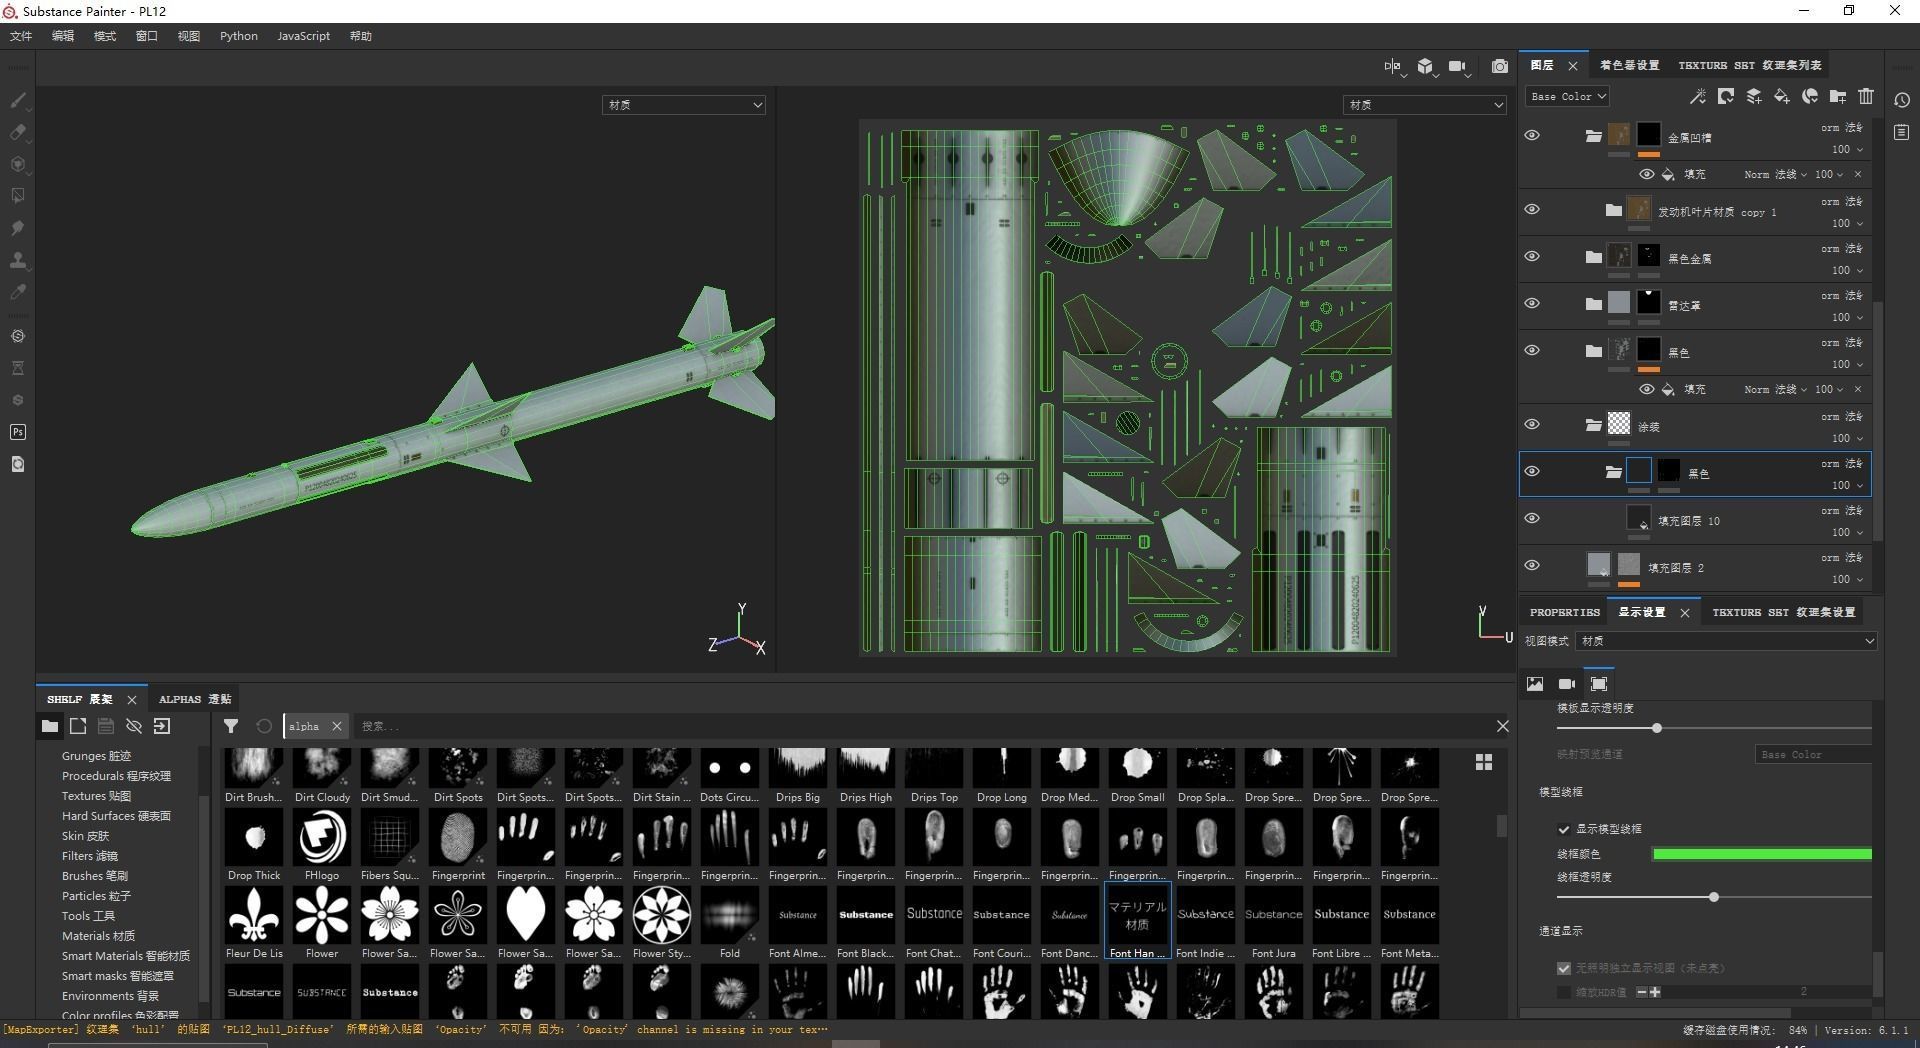Open the 编辑 menu

63,36
